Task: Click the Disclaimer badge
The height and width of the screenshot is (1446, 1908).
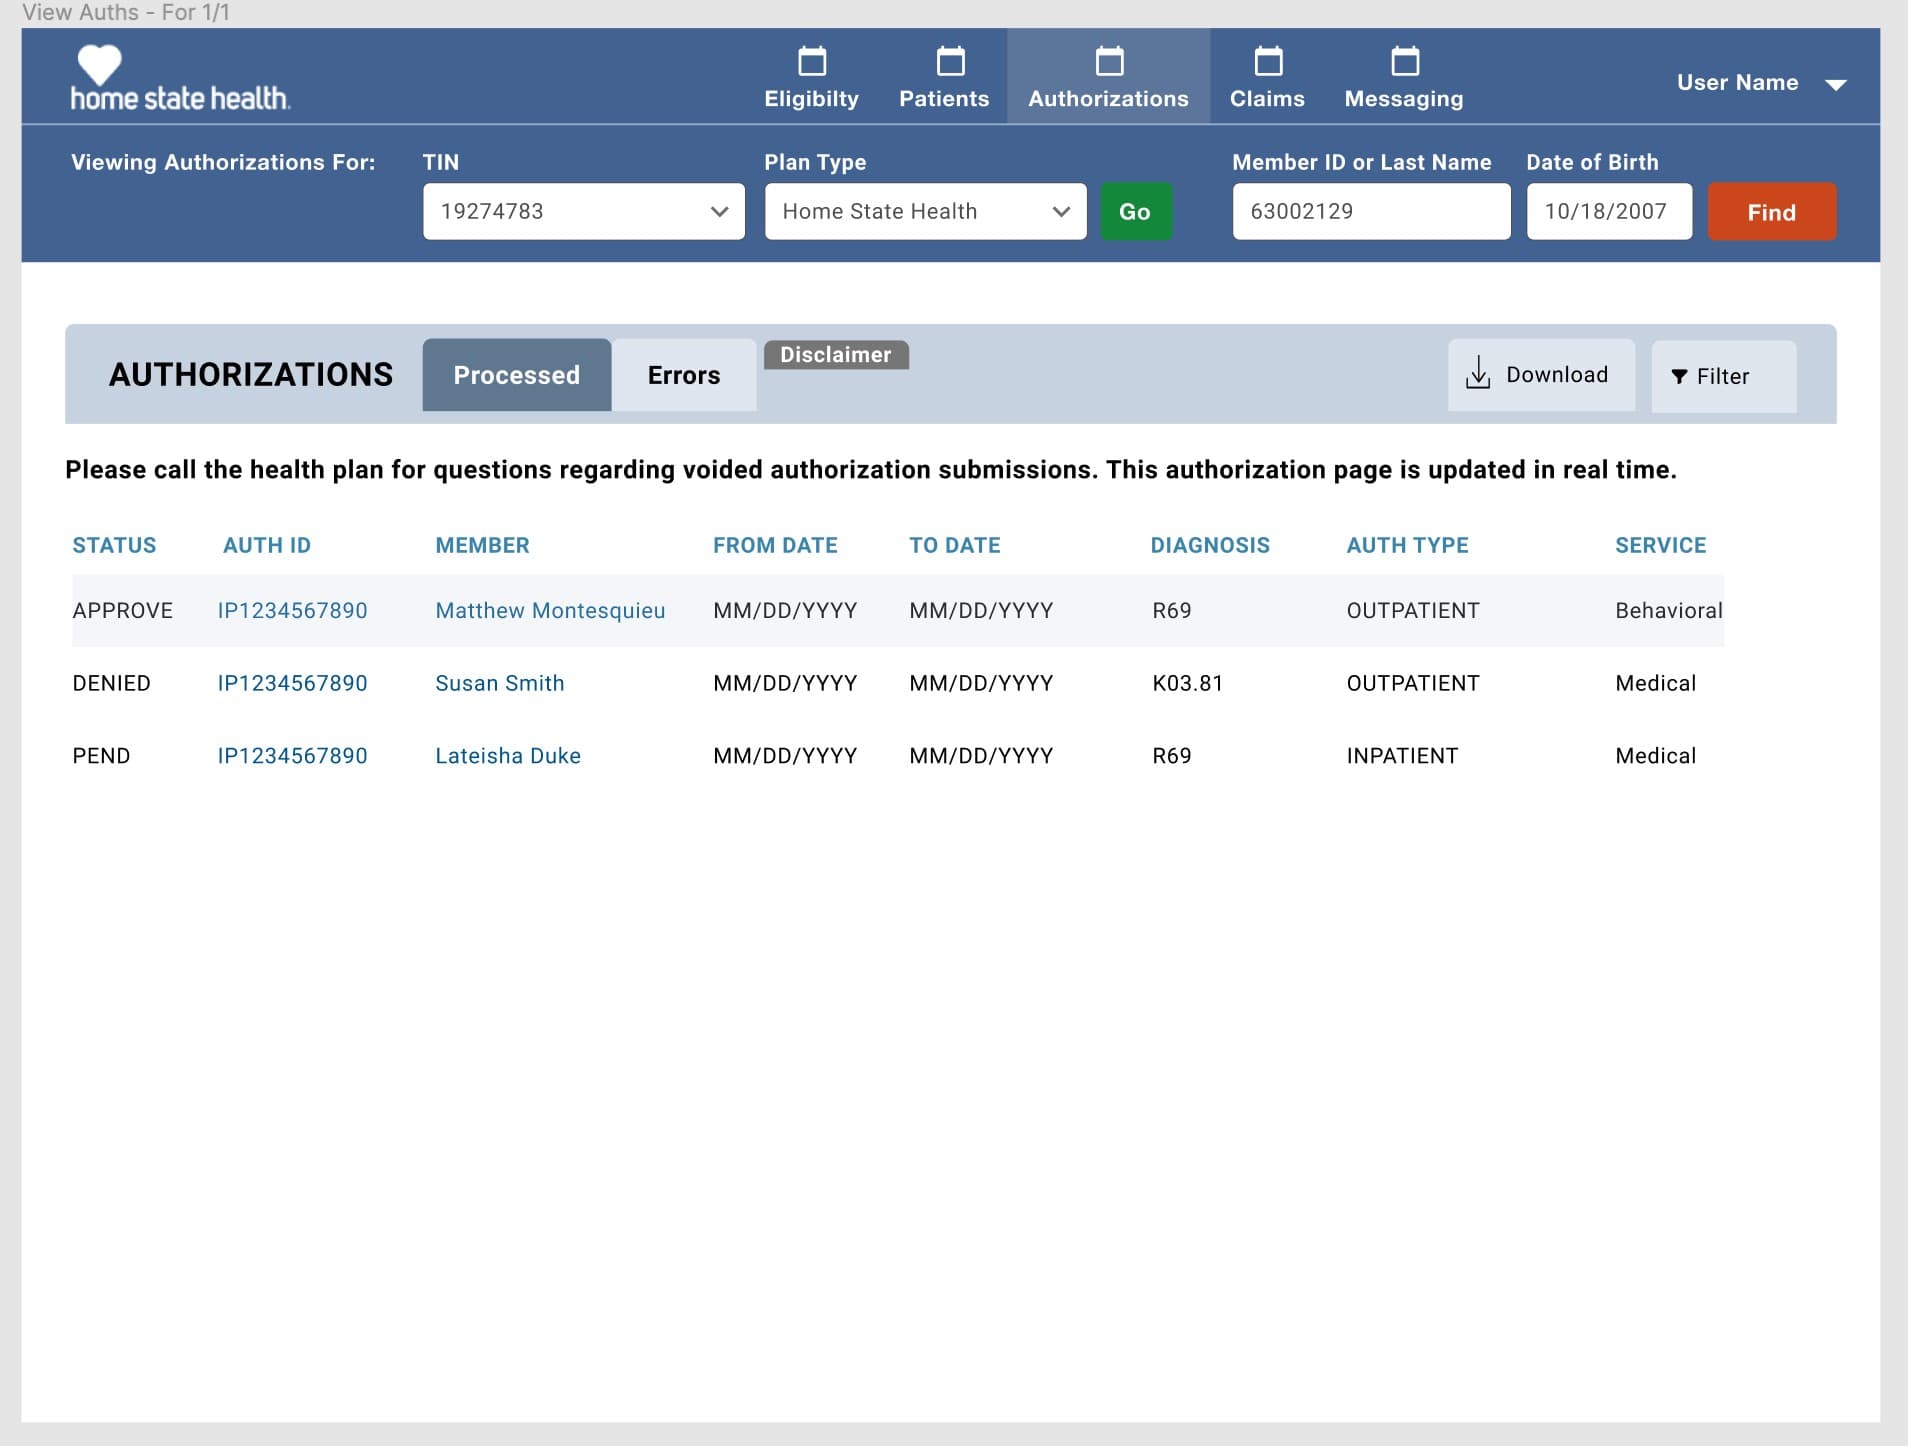Action: (836, 355)
